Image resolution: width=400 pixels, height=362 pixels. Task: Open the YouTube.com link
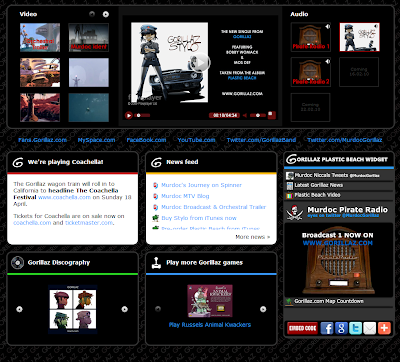196,140
